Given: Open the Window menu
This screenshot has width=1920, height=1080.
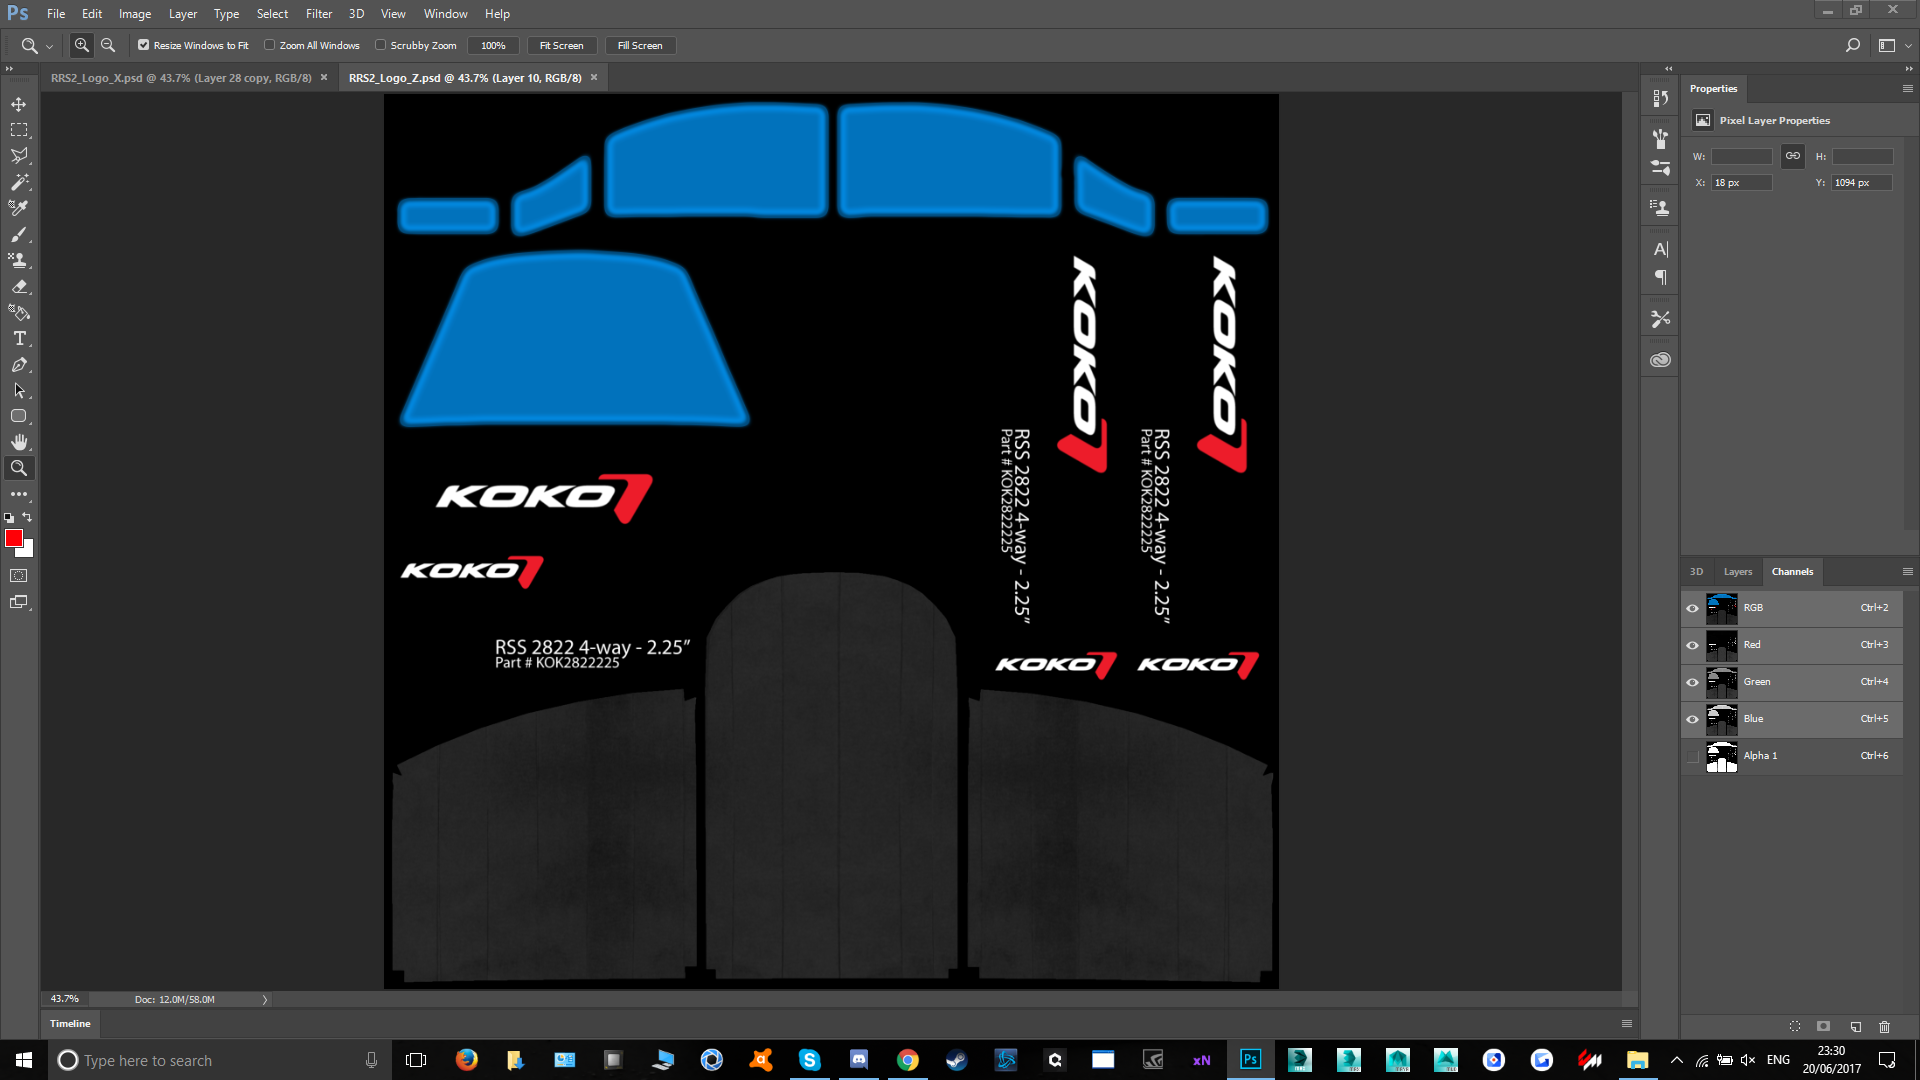Looking at the screenshot, I should 445,14.
